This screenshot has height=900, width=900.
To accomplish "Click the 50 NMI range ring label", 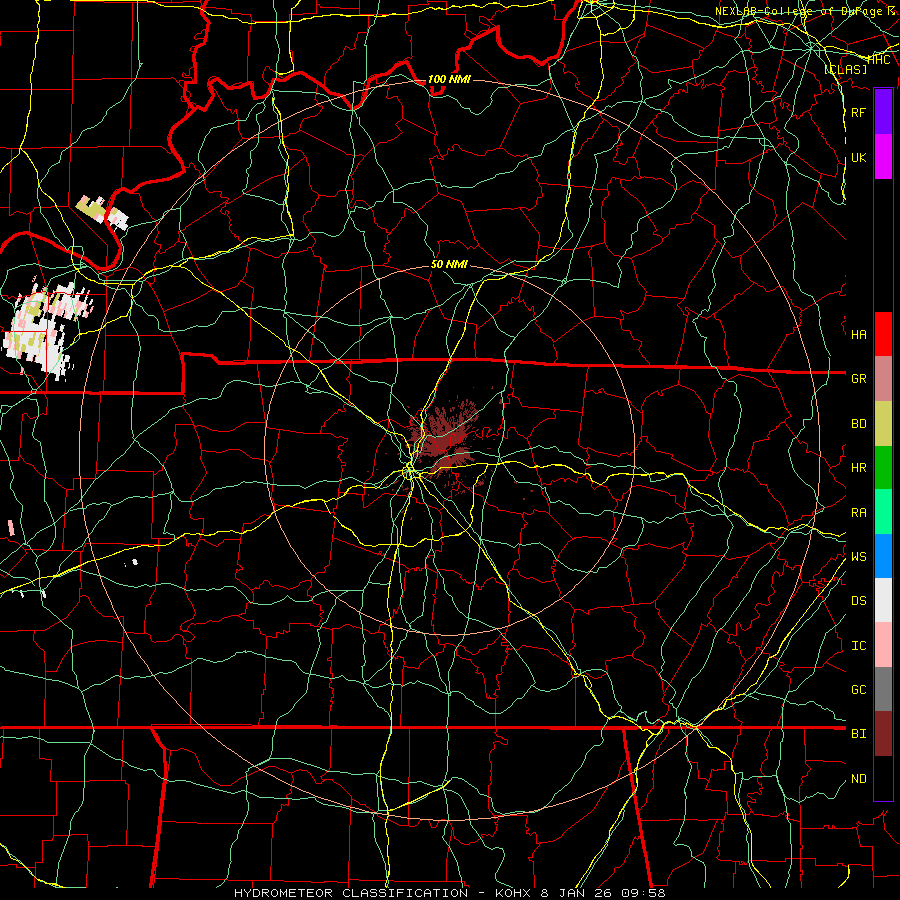I will [x=449, y=264].
